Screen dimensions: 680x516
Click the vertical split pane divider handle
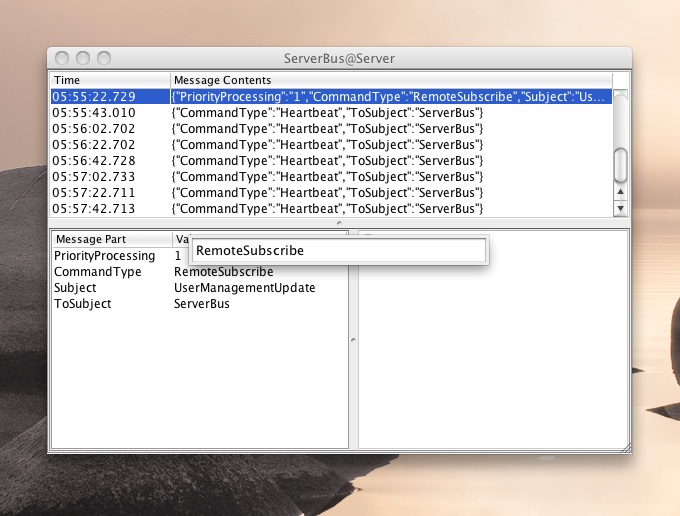coord(353,340)
